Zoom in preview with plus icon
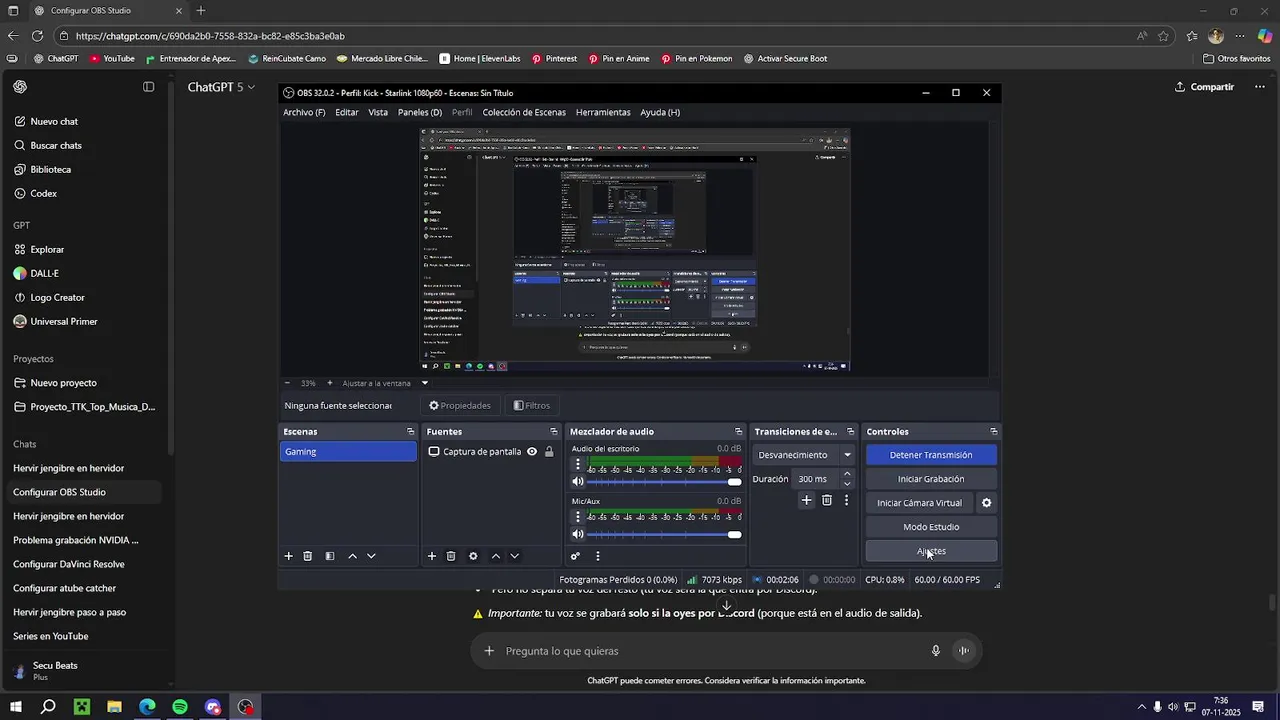The width and height of the screenshot is (1280, 720). coord(330,383)
